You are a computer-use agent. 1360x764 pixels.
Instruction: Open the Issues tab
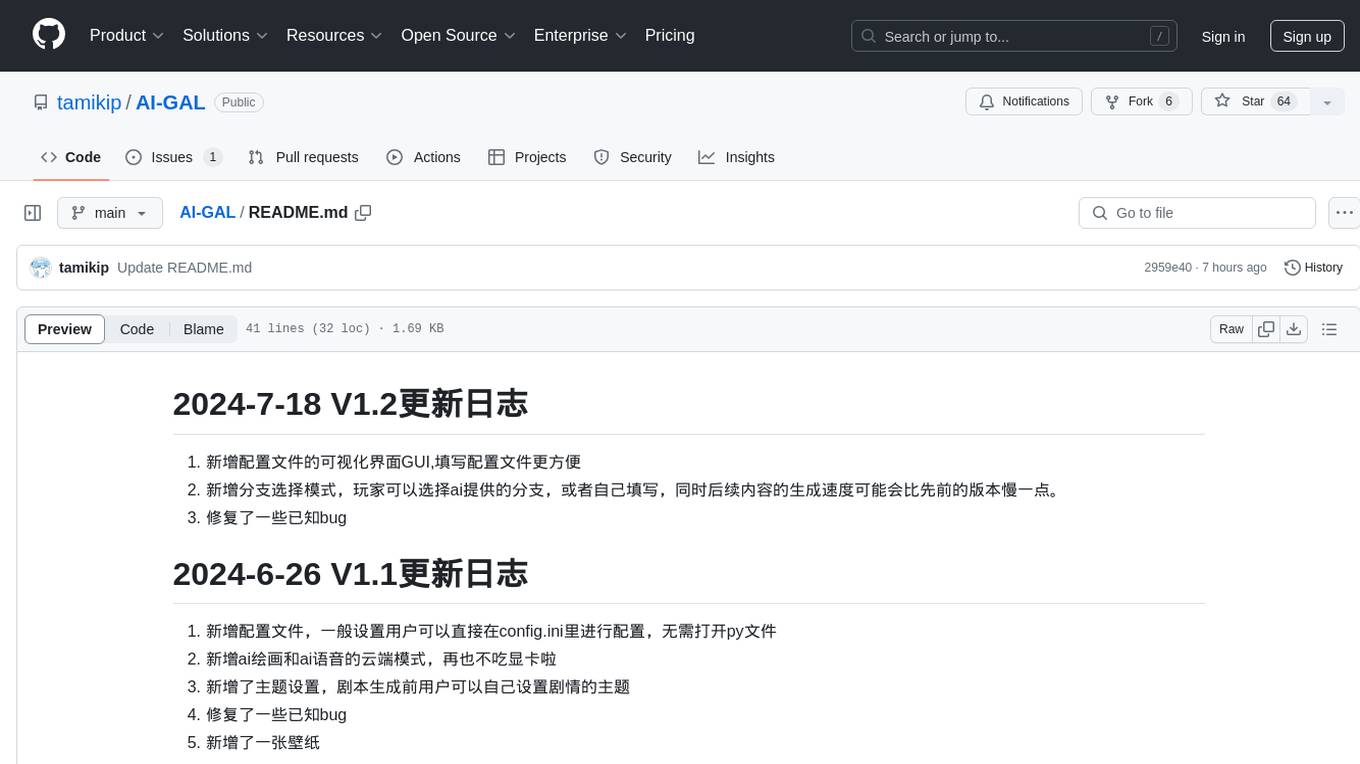(x=174, y=157)
